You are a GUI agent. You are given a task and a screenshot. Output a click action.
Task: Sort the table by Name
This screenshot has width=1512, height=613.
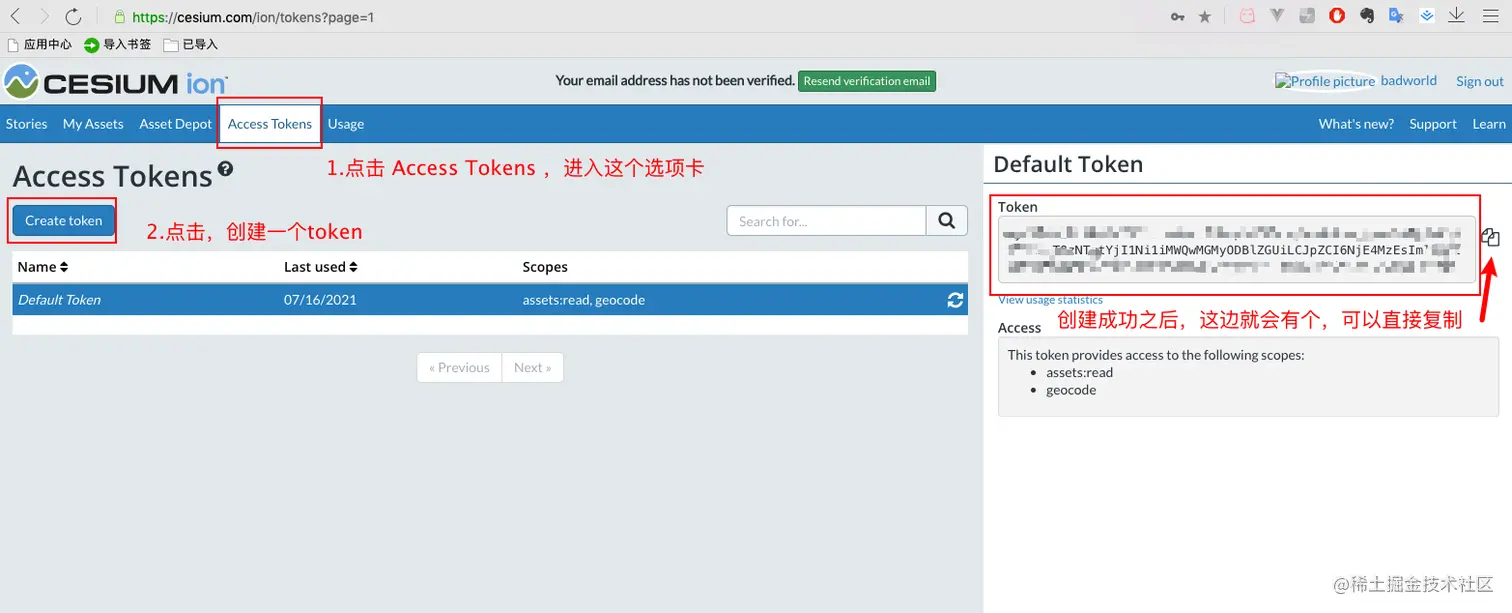point(43,267)
